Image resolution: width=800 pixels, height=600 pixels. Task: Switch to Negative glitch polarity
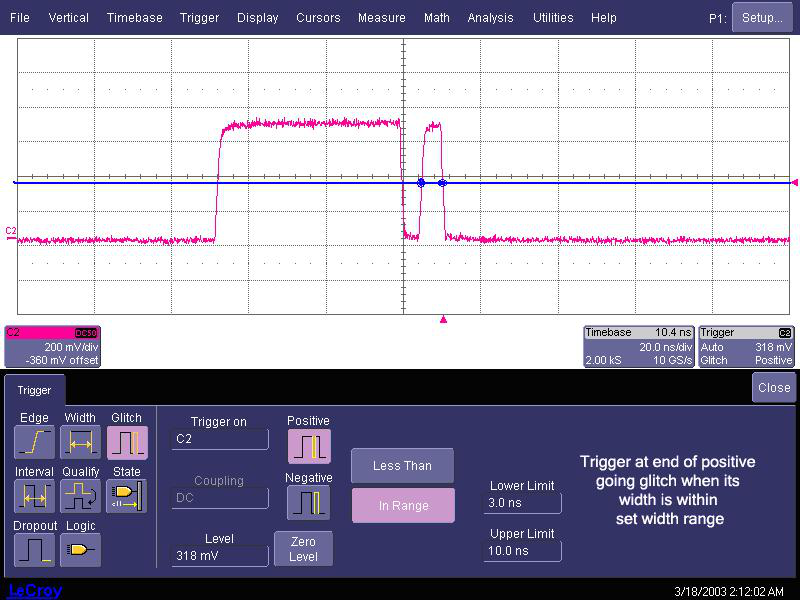308,503
